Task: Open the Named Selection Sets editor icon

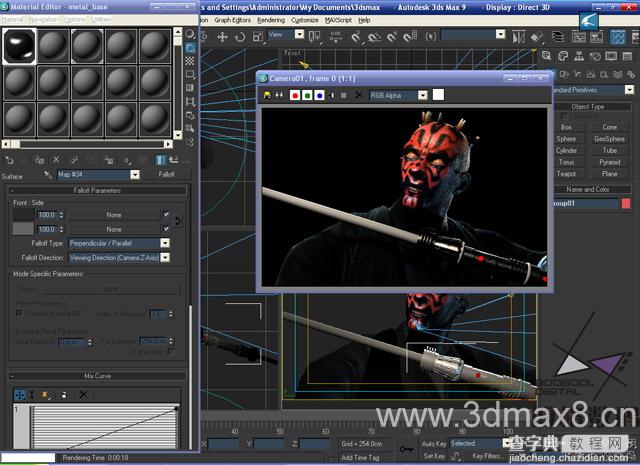Action: click(430, 37)
